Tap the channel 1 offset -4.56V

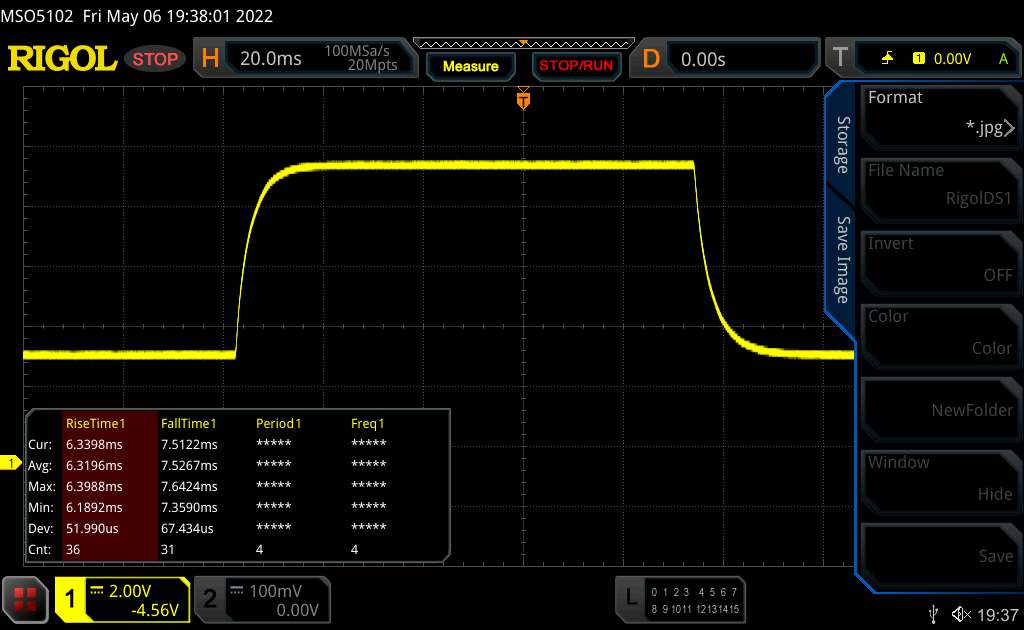point(155,610)
